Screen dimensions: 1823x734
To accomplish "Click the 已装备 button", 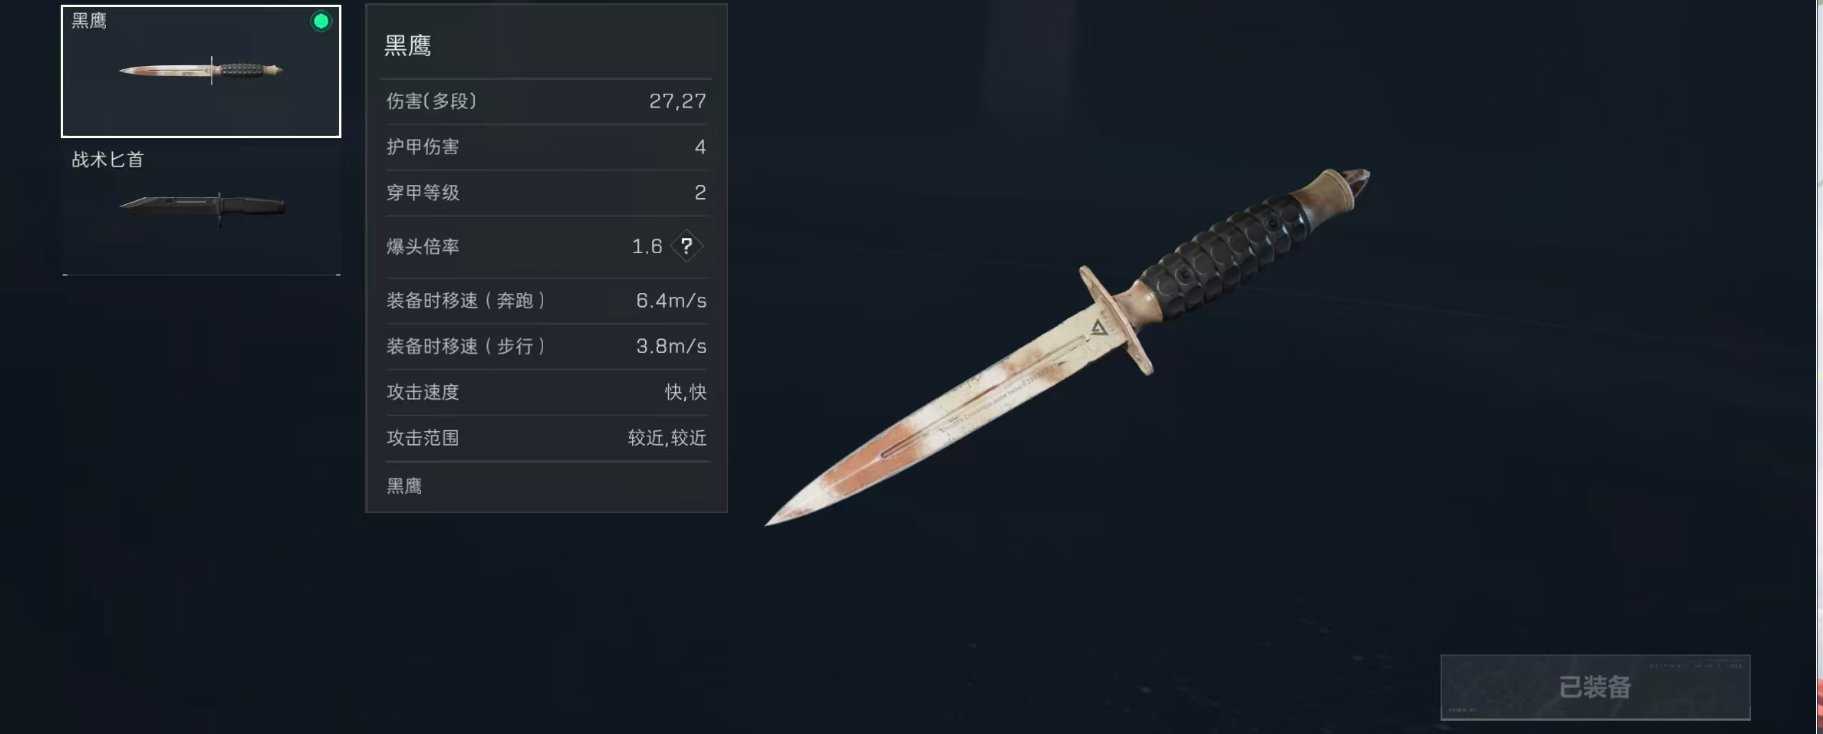I will [x=1595, y=687].
